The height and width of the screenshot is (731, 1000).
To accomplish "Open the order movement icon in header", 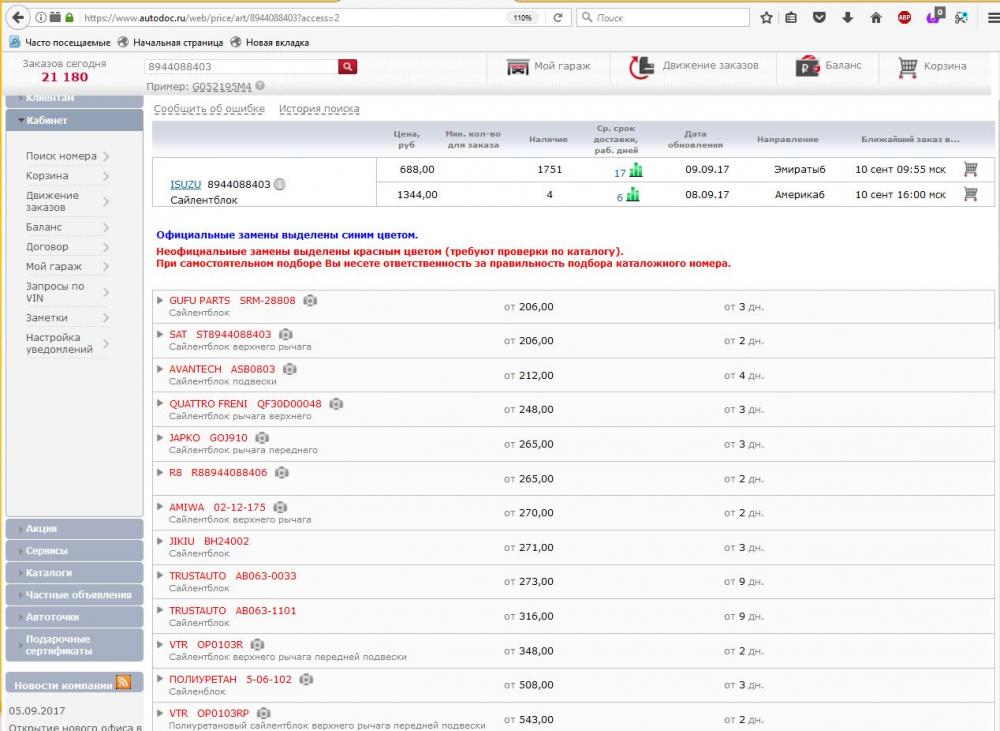I will tap(642, 66).
